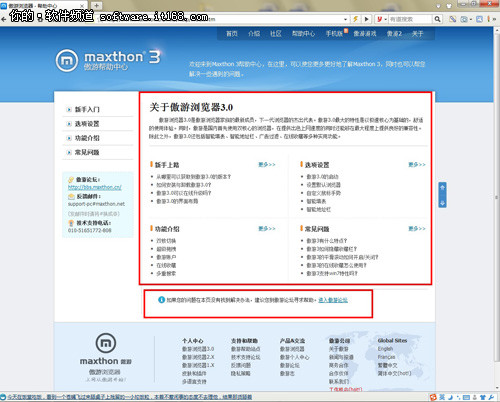500x402 pixels.
Task: Click page-down arrow on floating blue widget
Action: [x=442, y=203]
